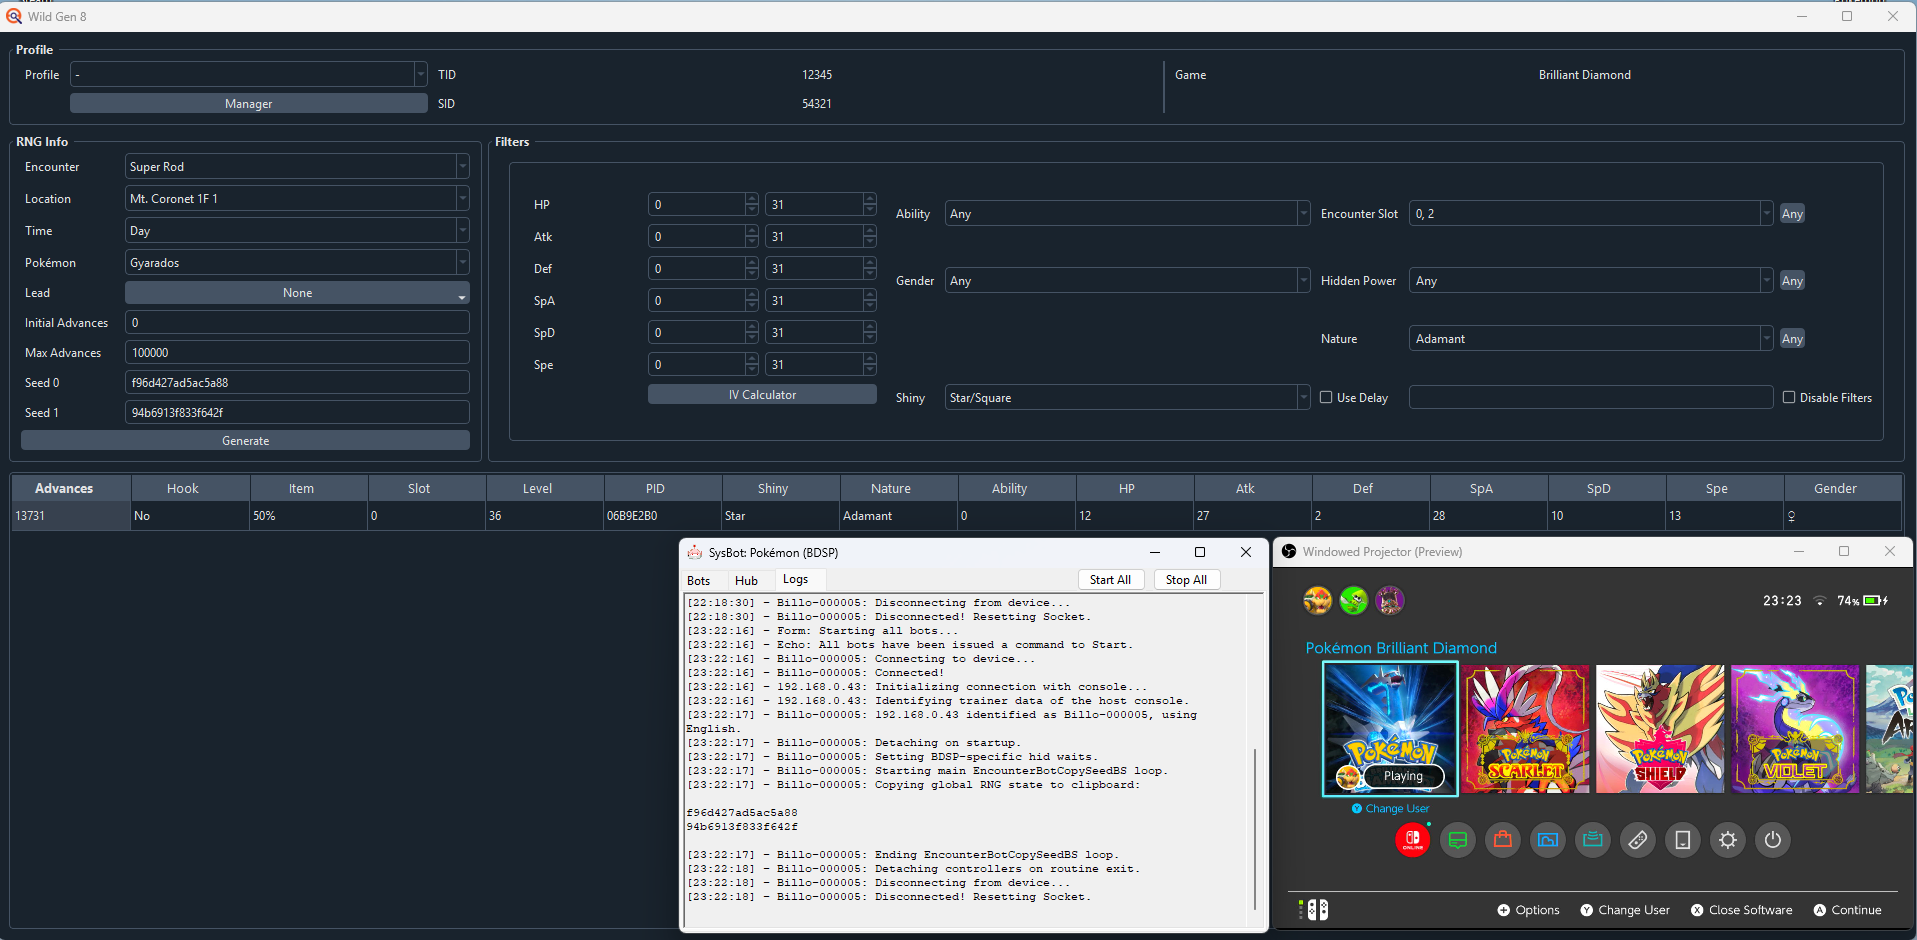1917x940 pixels.
Task: Select the green Splatoon user avatar
Action: (x=1354, y=600)
